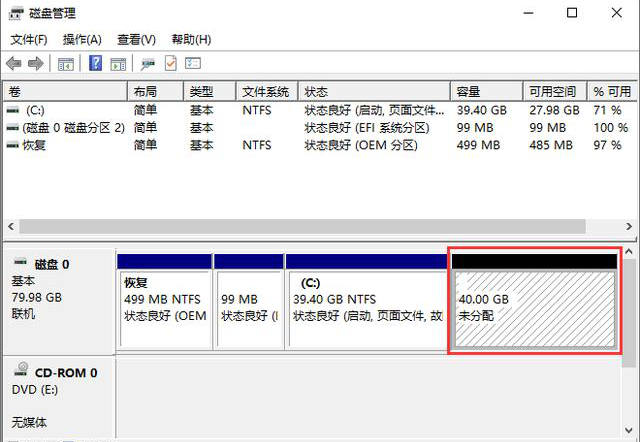Sort by the 卷 column header
Image resolution: width=640 pixels, height=442 pixels.
[66, 91]
